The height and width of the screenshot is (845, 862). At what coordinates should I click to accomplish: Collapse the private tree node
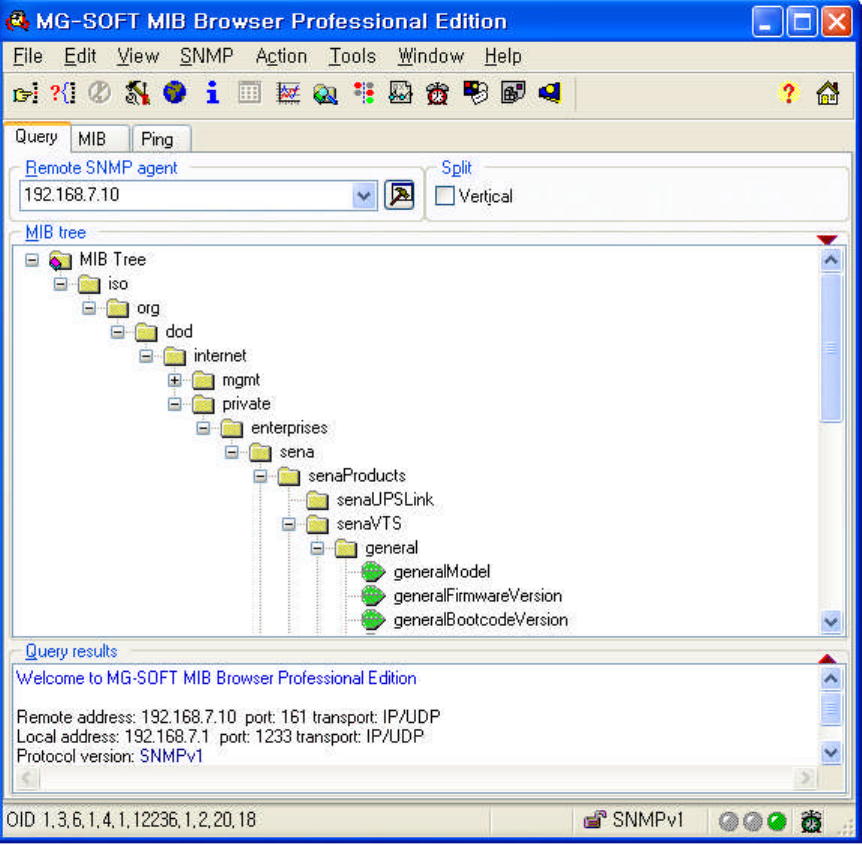tap(175, 404)
